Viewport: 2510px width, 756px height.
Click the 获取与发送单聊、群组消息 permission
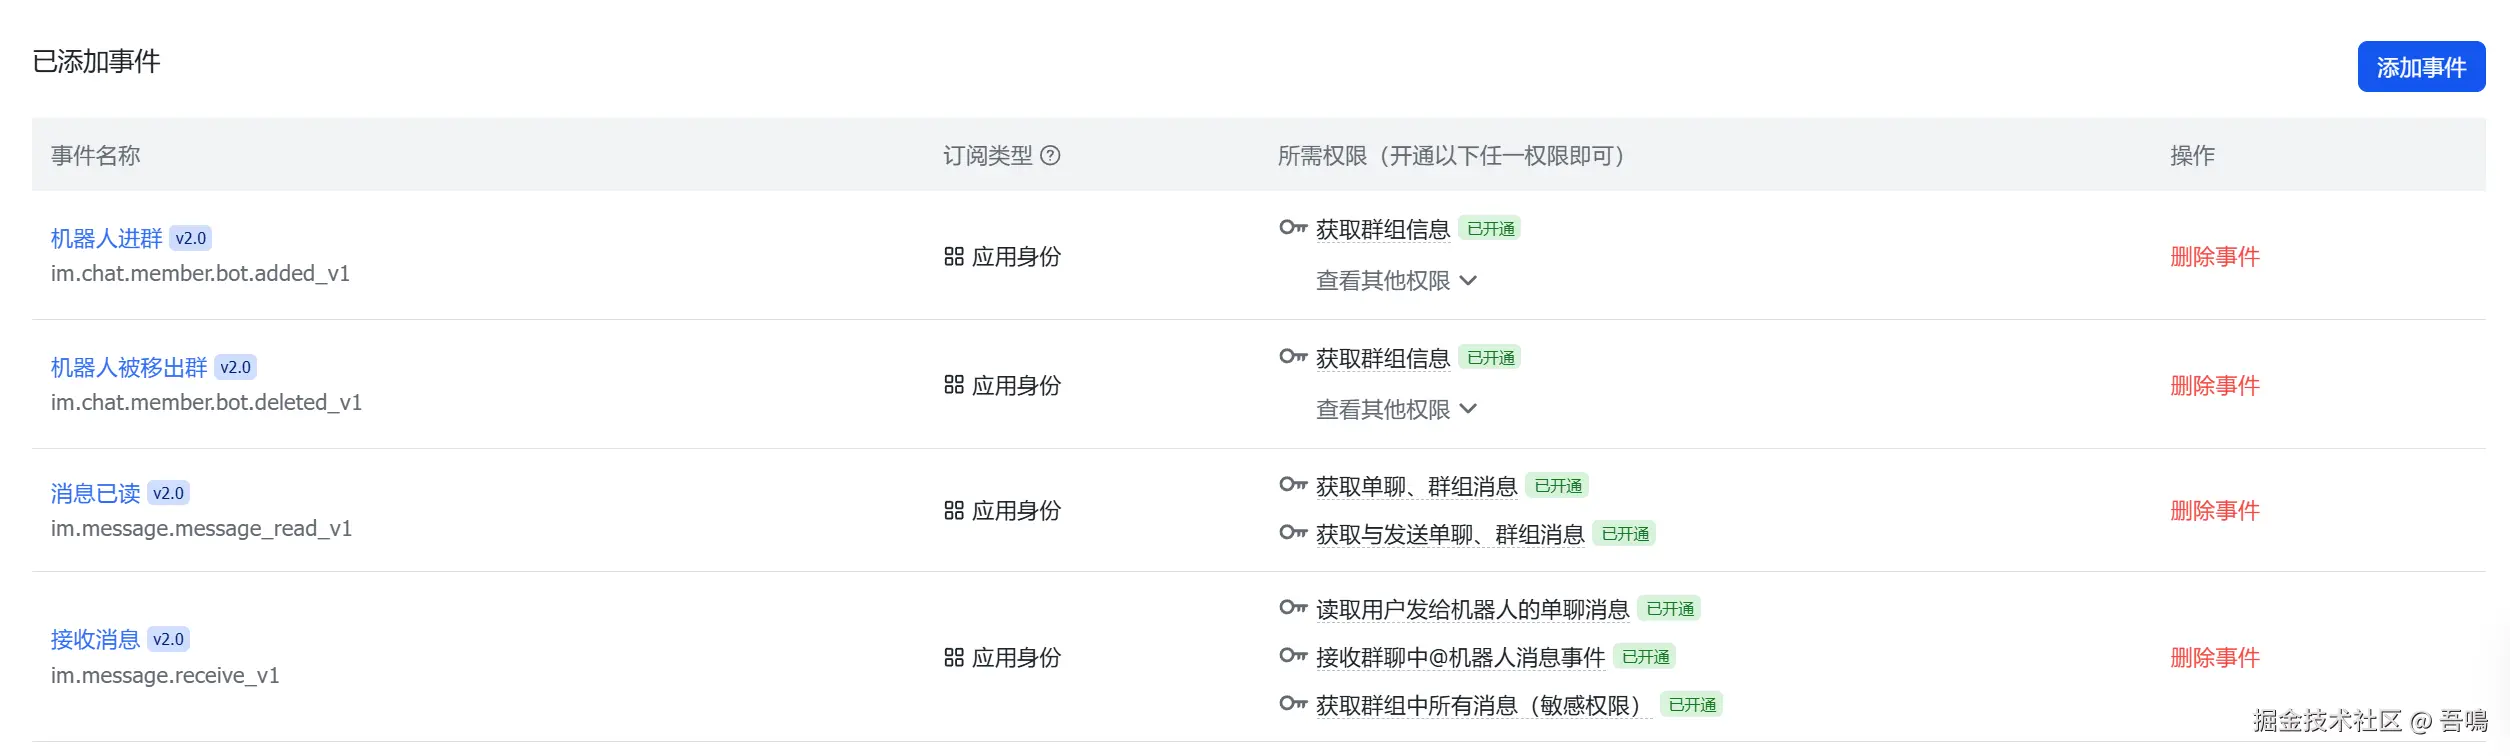coord(1449,535)
